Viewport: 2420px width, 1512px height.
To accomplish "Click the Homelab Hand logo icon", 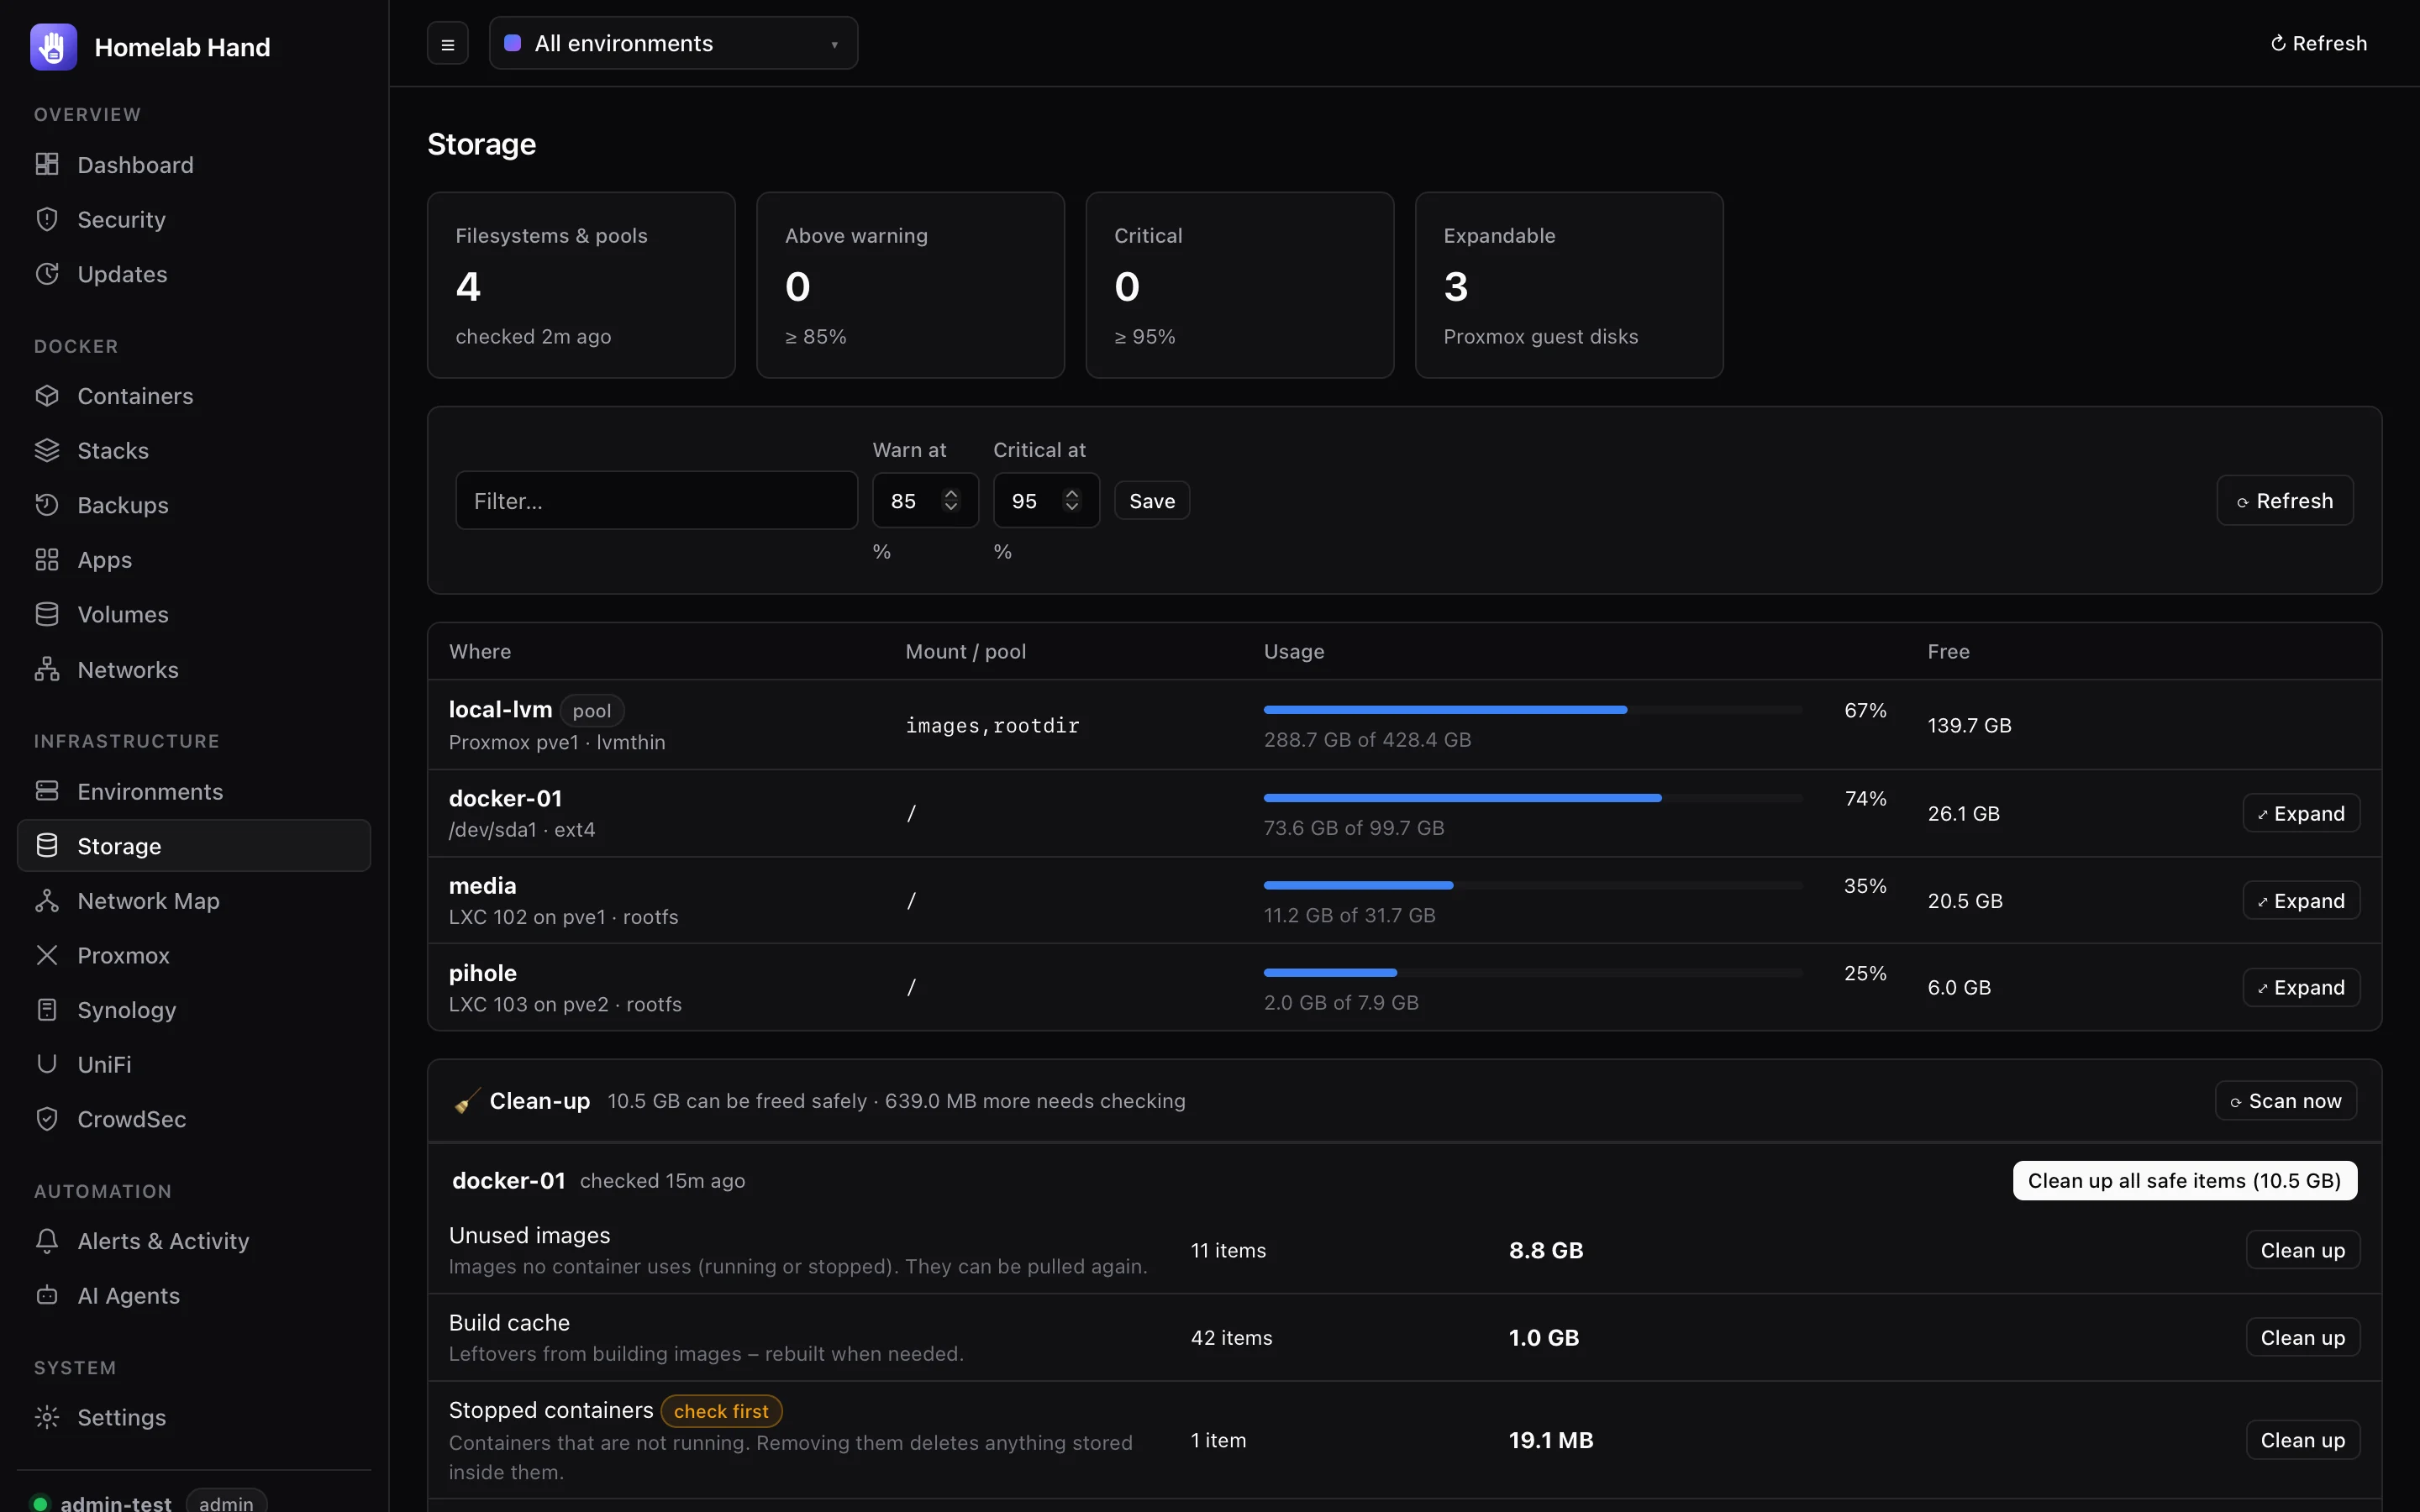I will 53,47.
